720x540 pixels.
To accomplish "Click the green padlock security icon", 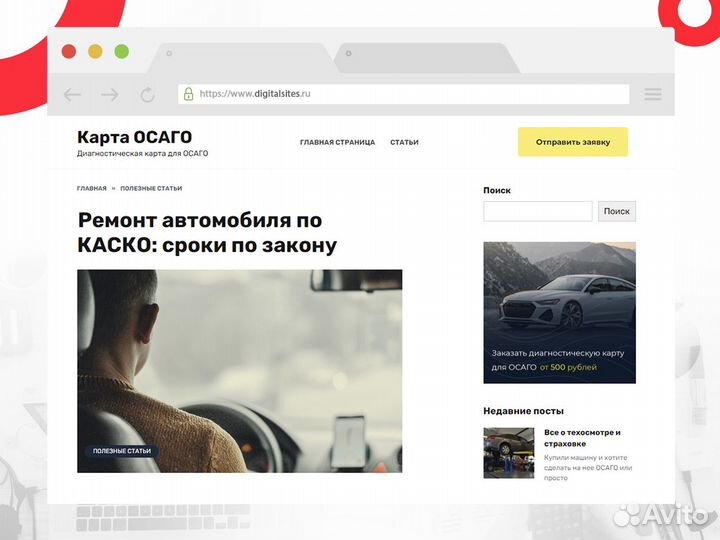I will [x=188, y=94].
